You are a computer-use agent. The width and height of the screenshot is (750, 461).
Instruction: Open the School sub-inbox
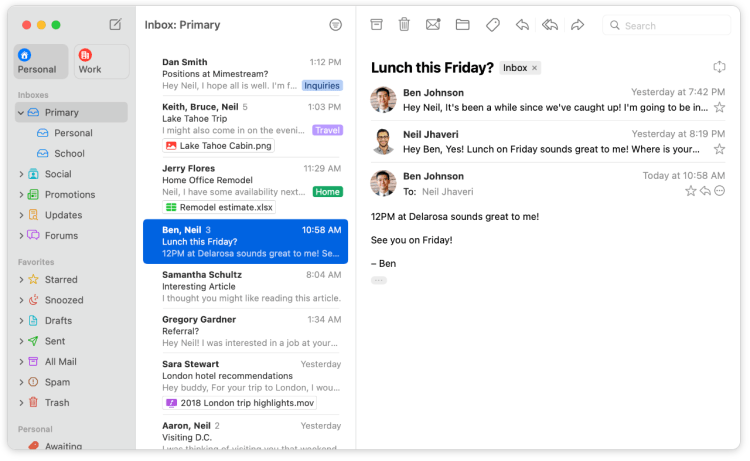[x=72, y=154]
